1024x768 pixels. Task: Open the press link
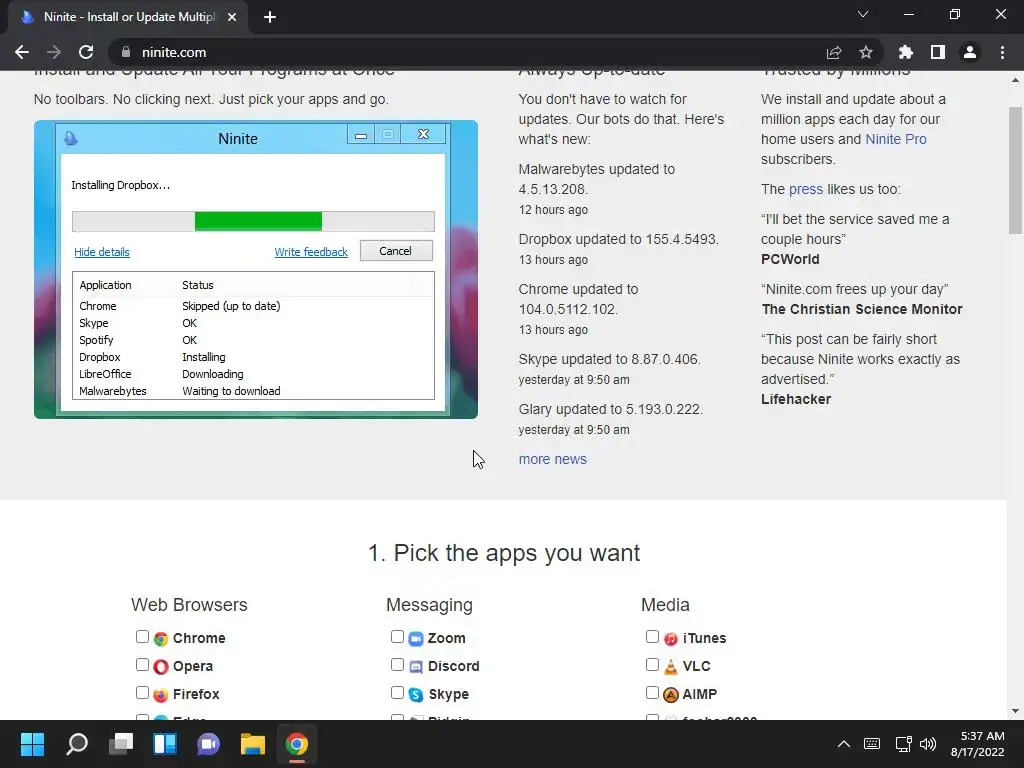click(x=806, y=189)
